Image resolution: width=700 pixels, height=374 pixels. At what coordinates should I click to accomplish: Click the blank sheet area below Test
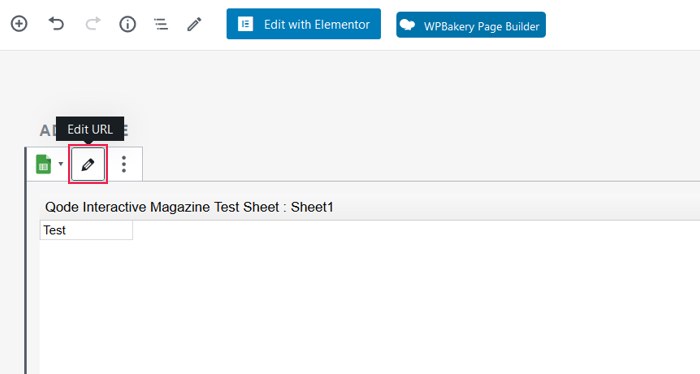click(x=370, y=307)
